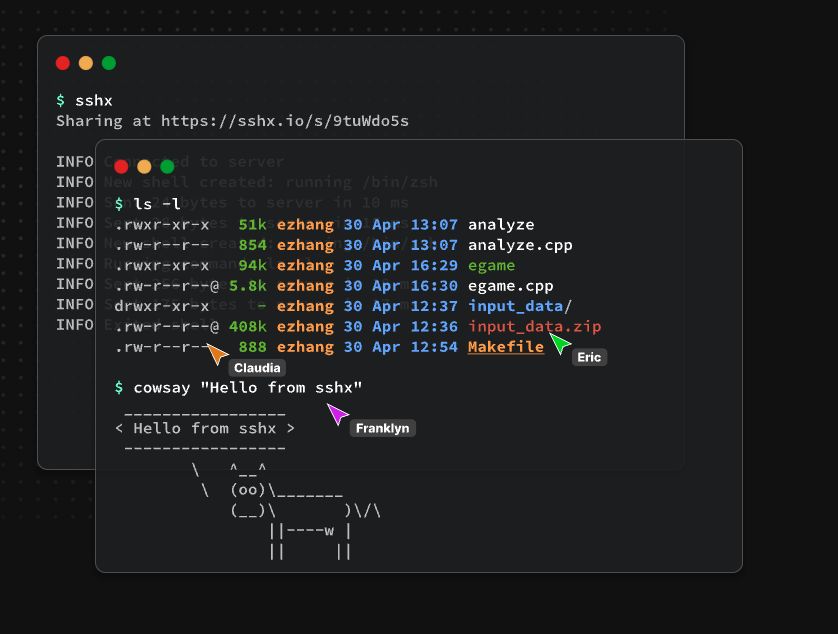Click the 12:36 timestamp for input_data.zip

tap(434, 327)
